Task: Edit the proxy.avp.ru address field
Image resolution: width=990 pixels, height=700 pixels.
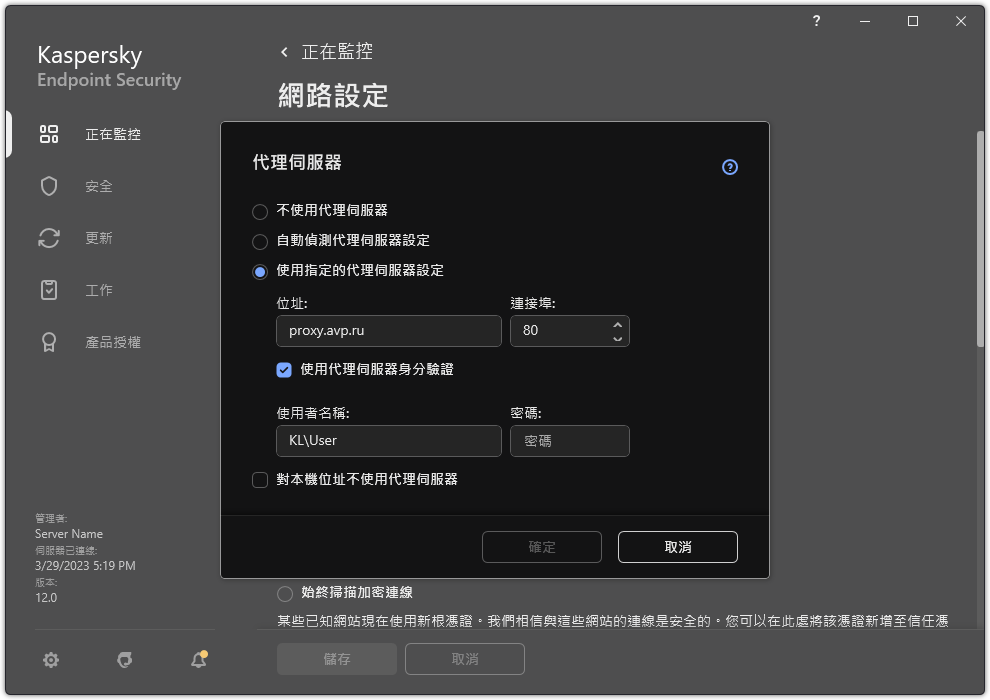Action: 388,331
